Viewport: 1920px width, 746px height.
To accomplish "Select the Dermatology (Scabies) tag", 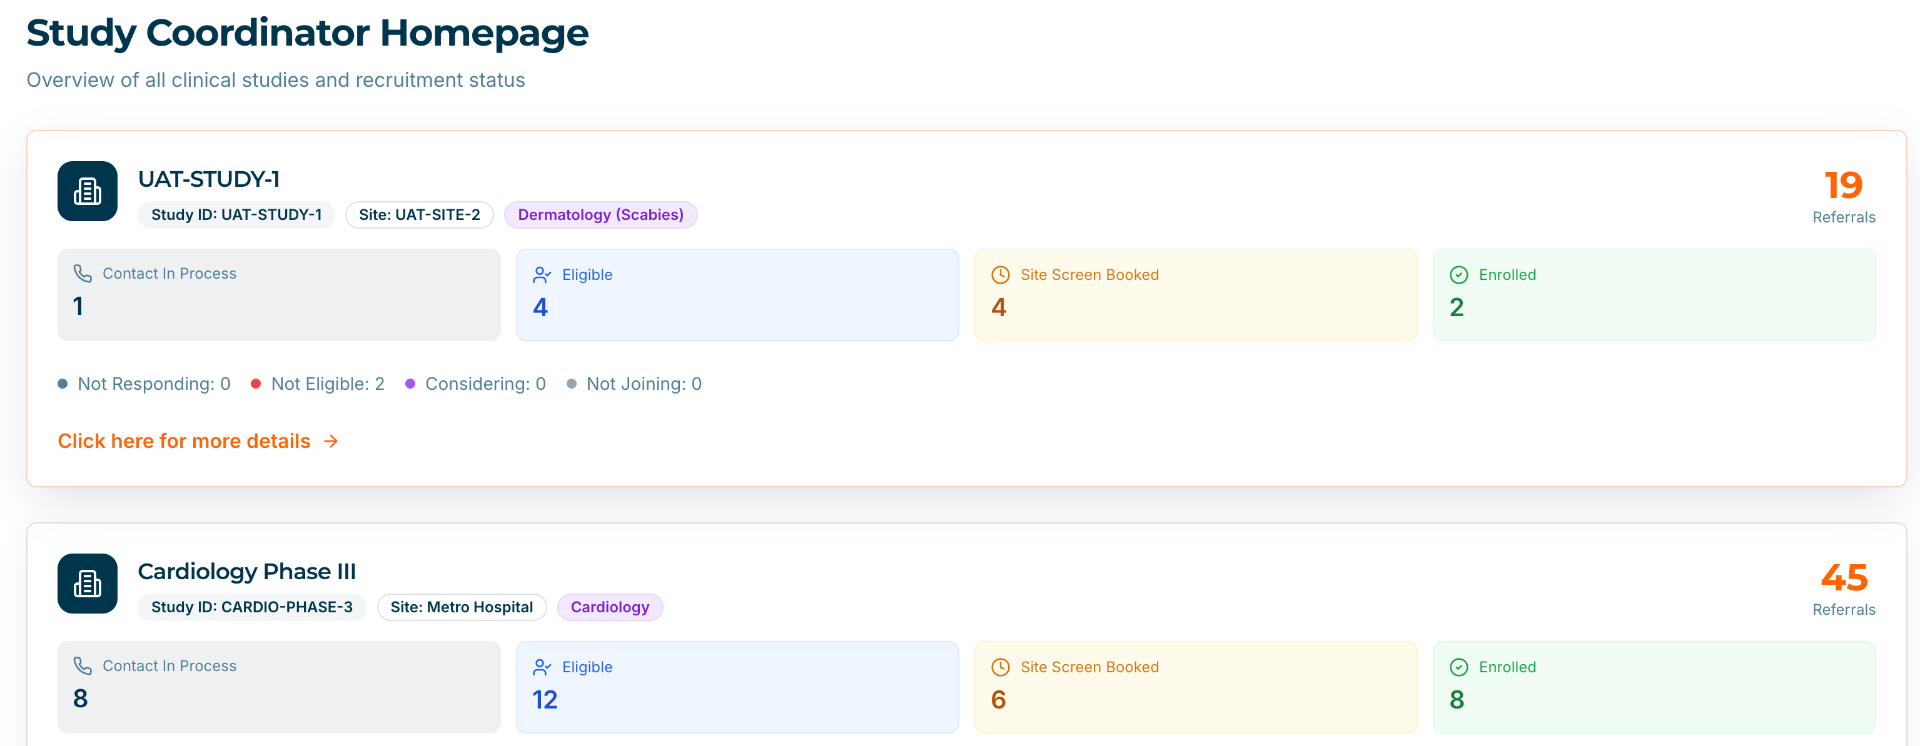I will 601,215.
